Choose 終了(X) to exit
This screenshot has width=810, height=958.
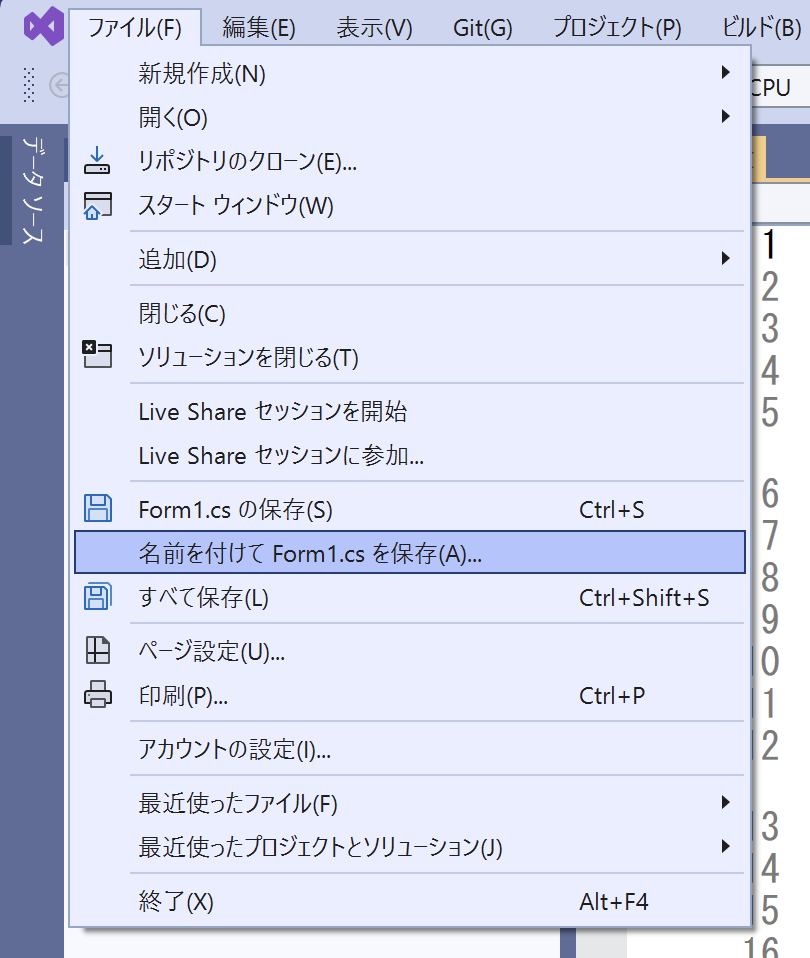[410, 901]
